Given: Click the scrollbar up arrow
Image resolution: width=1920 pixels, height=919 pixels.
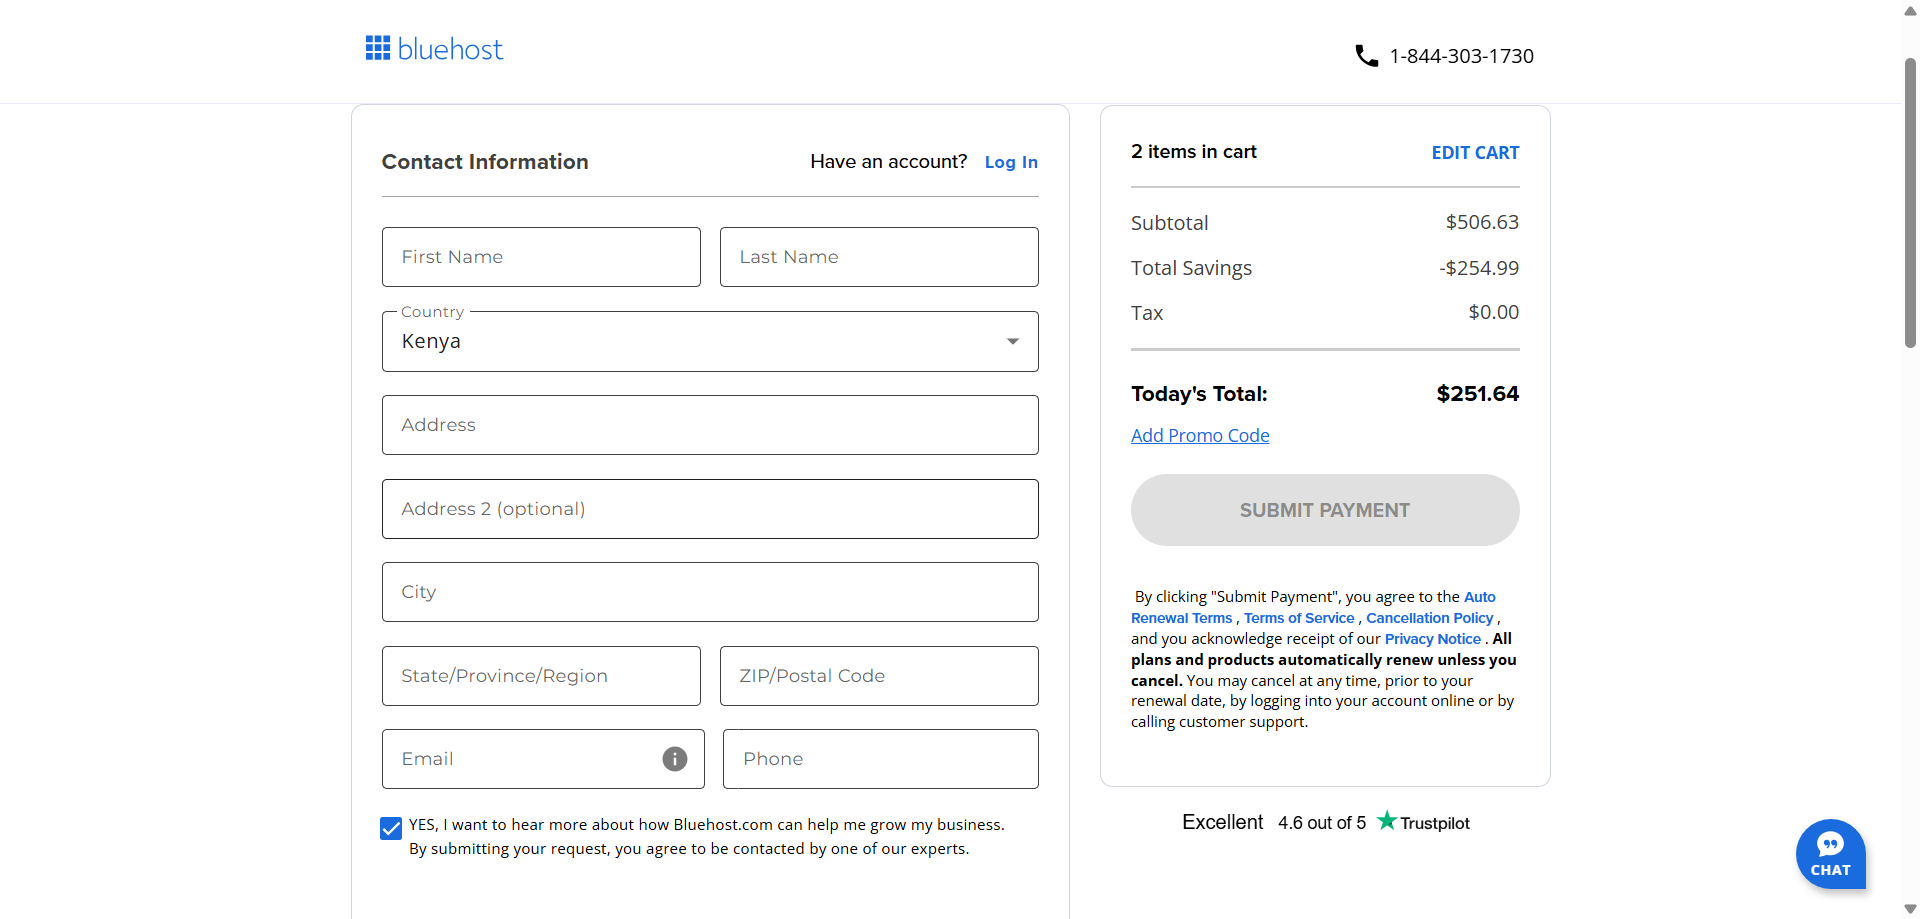Looking at the screenshot, I should point(1910,10).
